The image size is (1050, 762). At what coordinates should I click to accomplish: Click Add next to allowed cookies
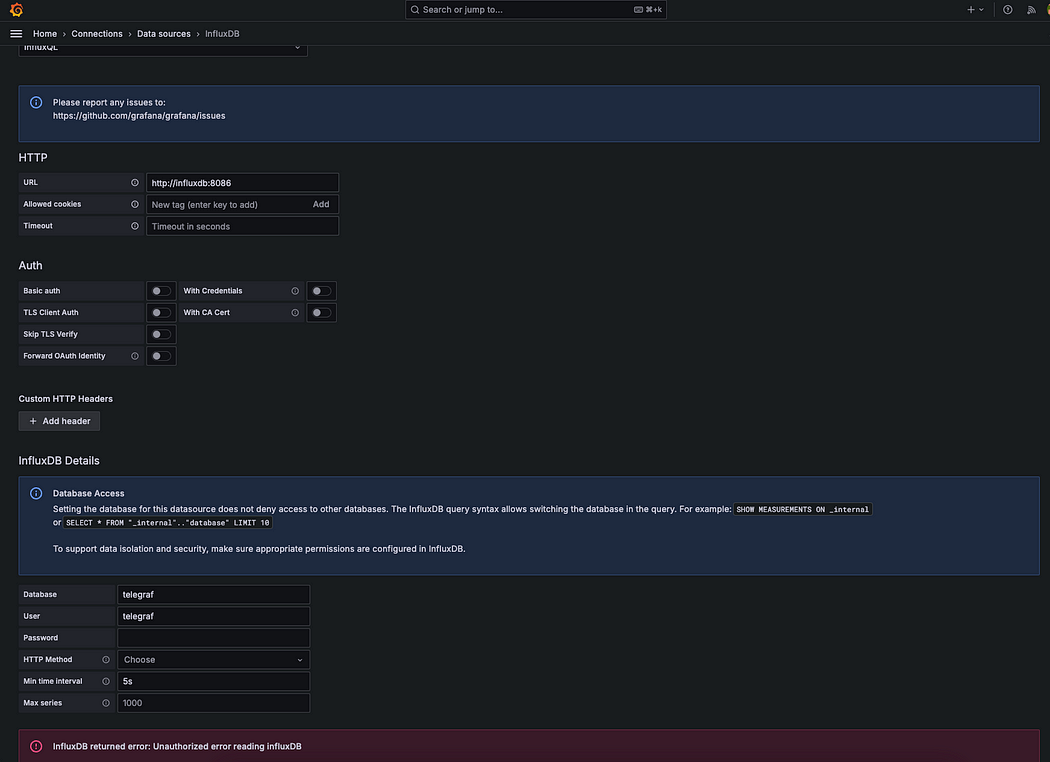[x=321, y=204]
